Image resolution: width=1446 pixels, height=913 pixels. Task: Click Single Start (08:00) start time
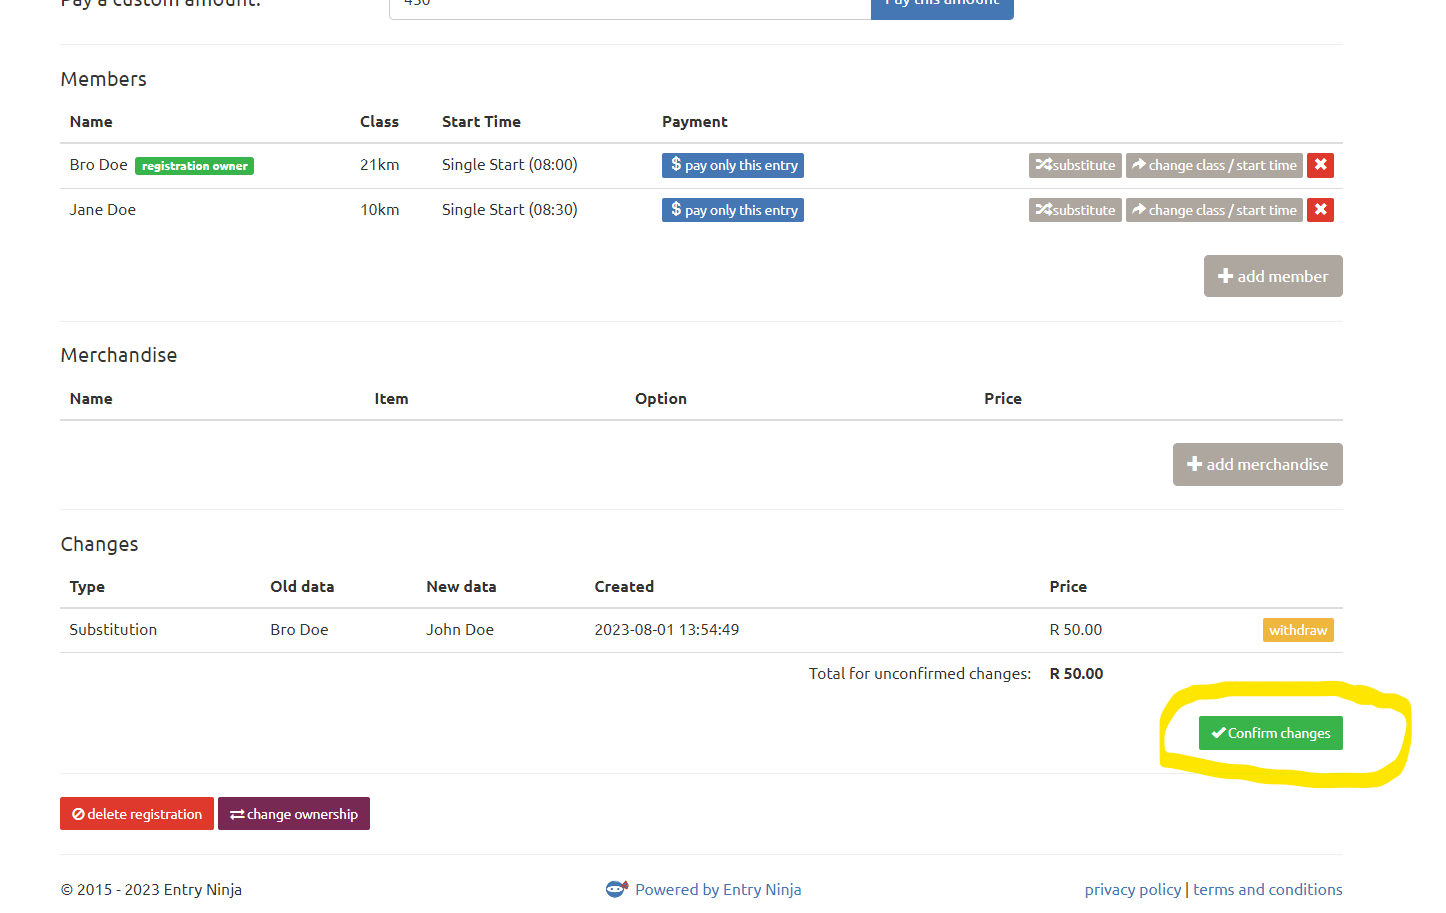[510, 165]
